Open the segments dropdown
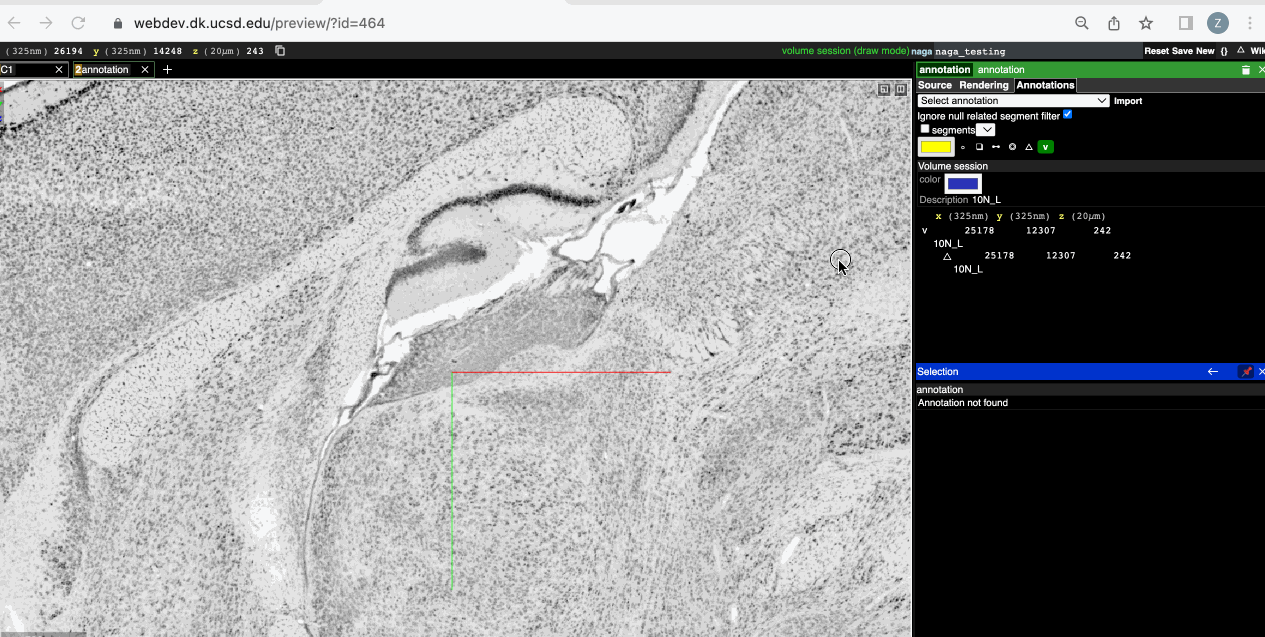 [986, 130]
